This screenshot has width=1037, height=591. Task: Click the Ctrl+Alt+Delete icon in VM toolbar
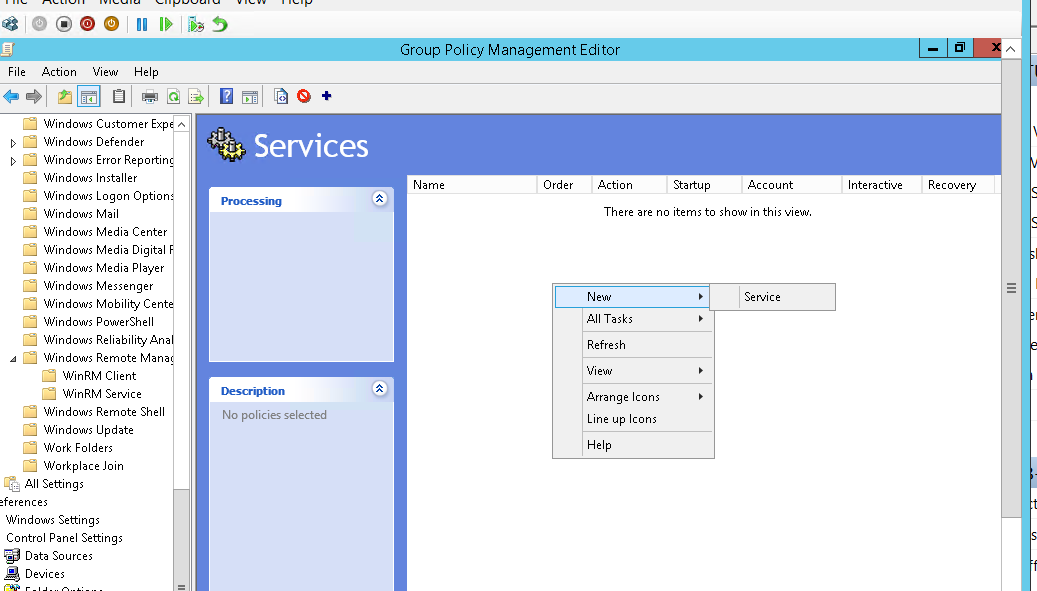pos(10,24)
